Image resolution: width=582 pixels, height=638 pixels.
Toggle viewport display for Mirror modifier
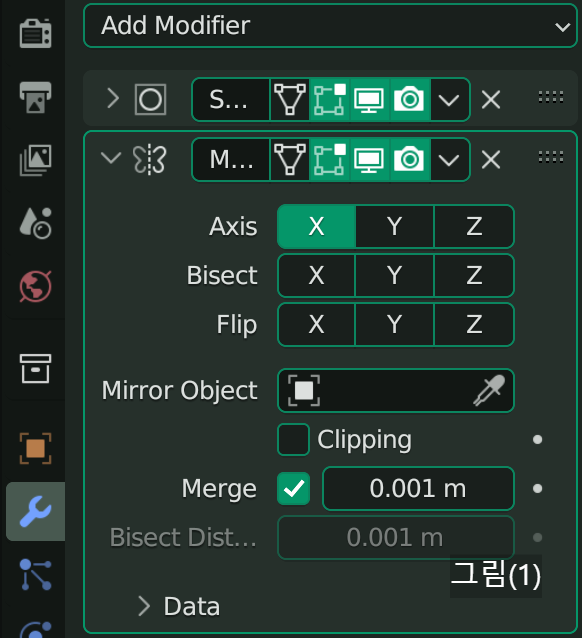coord(370,160)
